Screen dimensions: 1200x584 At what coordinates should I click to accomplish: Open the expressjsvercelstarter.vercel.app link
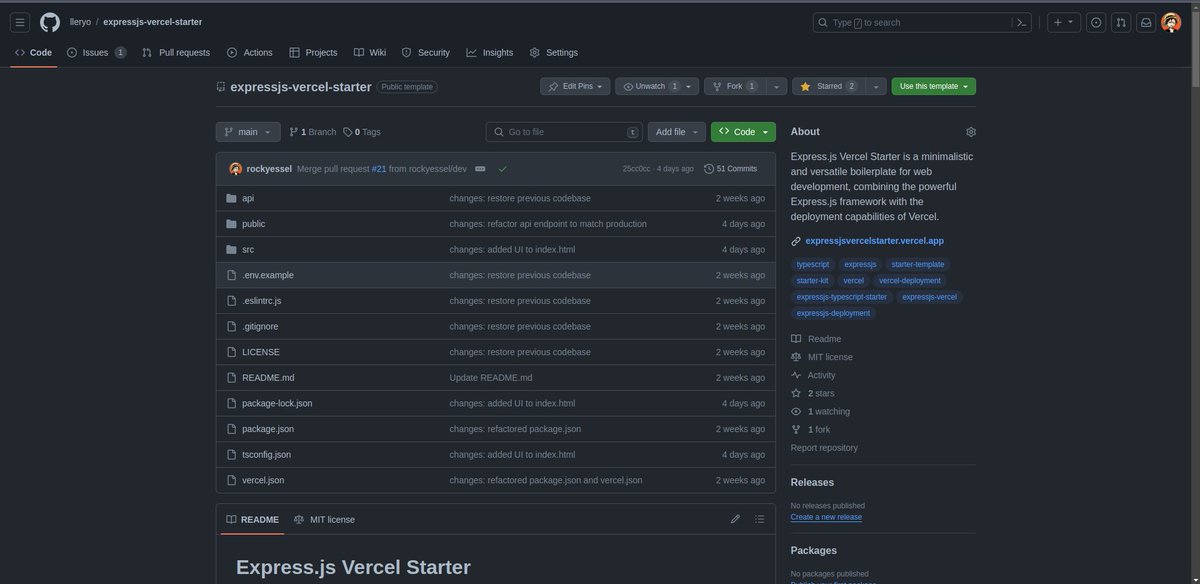click(874, 241)
